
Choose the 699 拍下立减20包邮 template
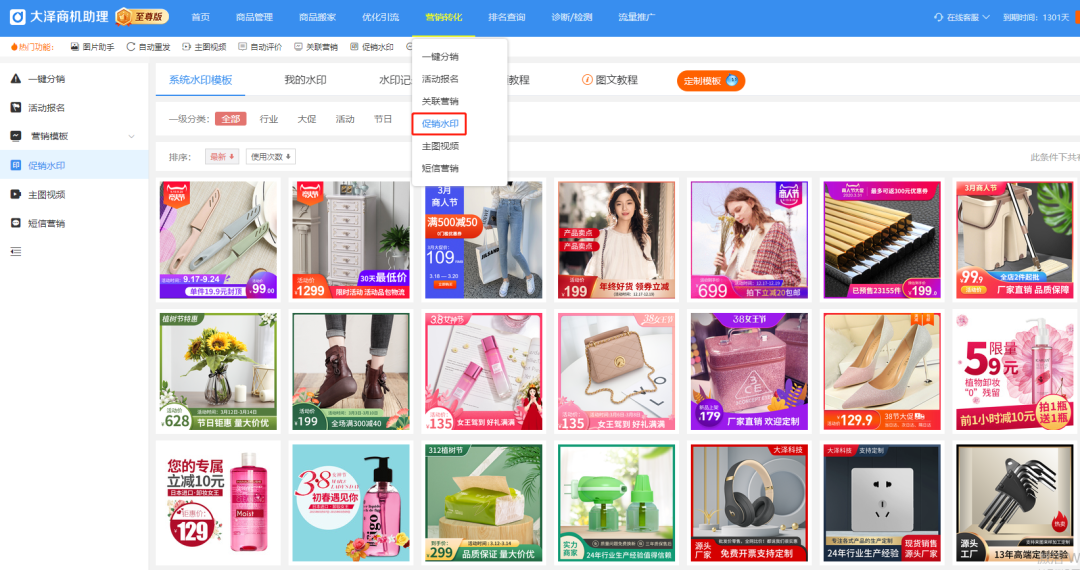[749, 240]
